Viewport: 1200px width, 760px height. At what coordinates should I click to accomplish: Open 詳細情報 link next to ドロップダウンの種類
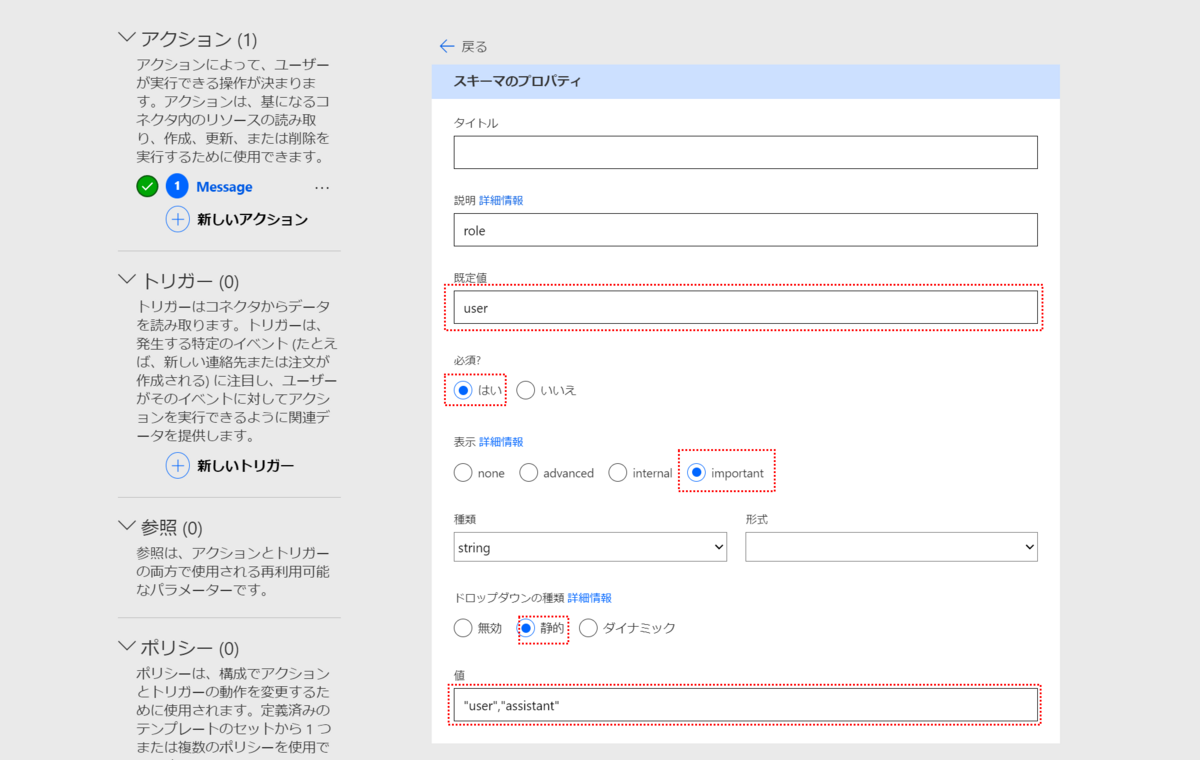pyautogui.click(x=590, y=597)
